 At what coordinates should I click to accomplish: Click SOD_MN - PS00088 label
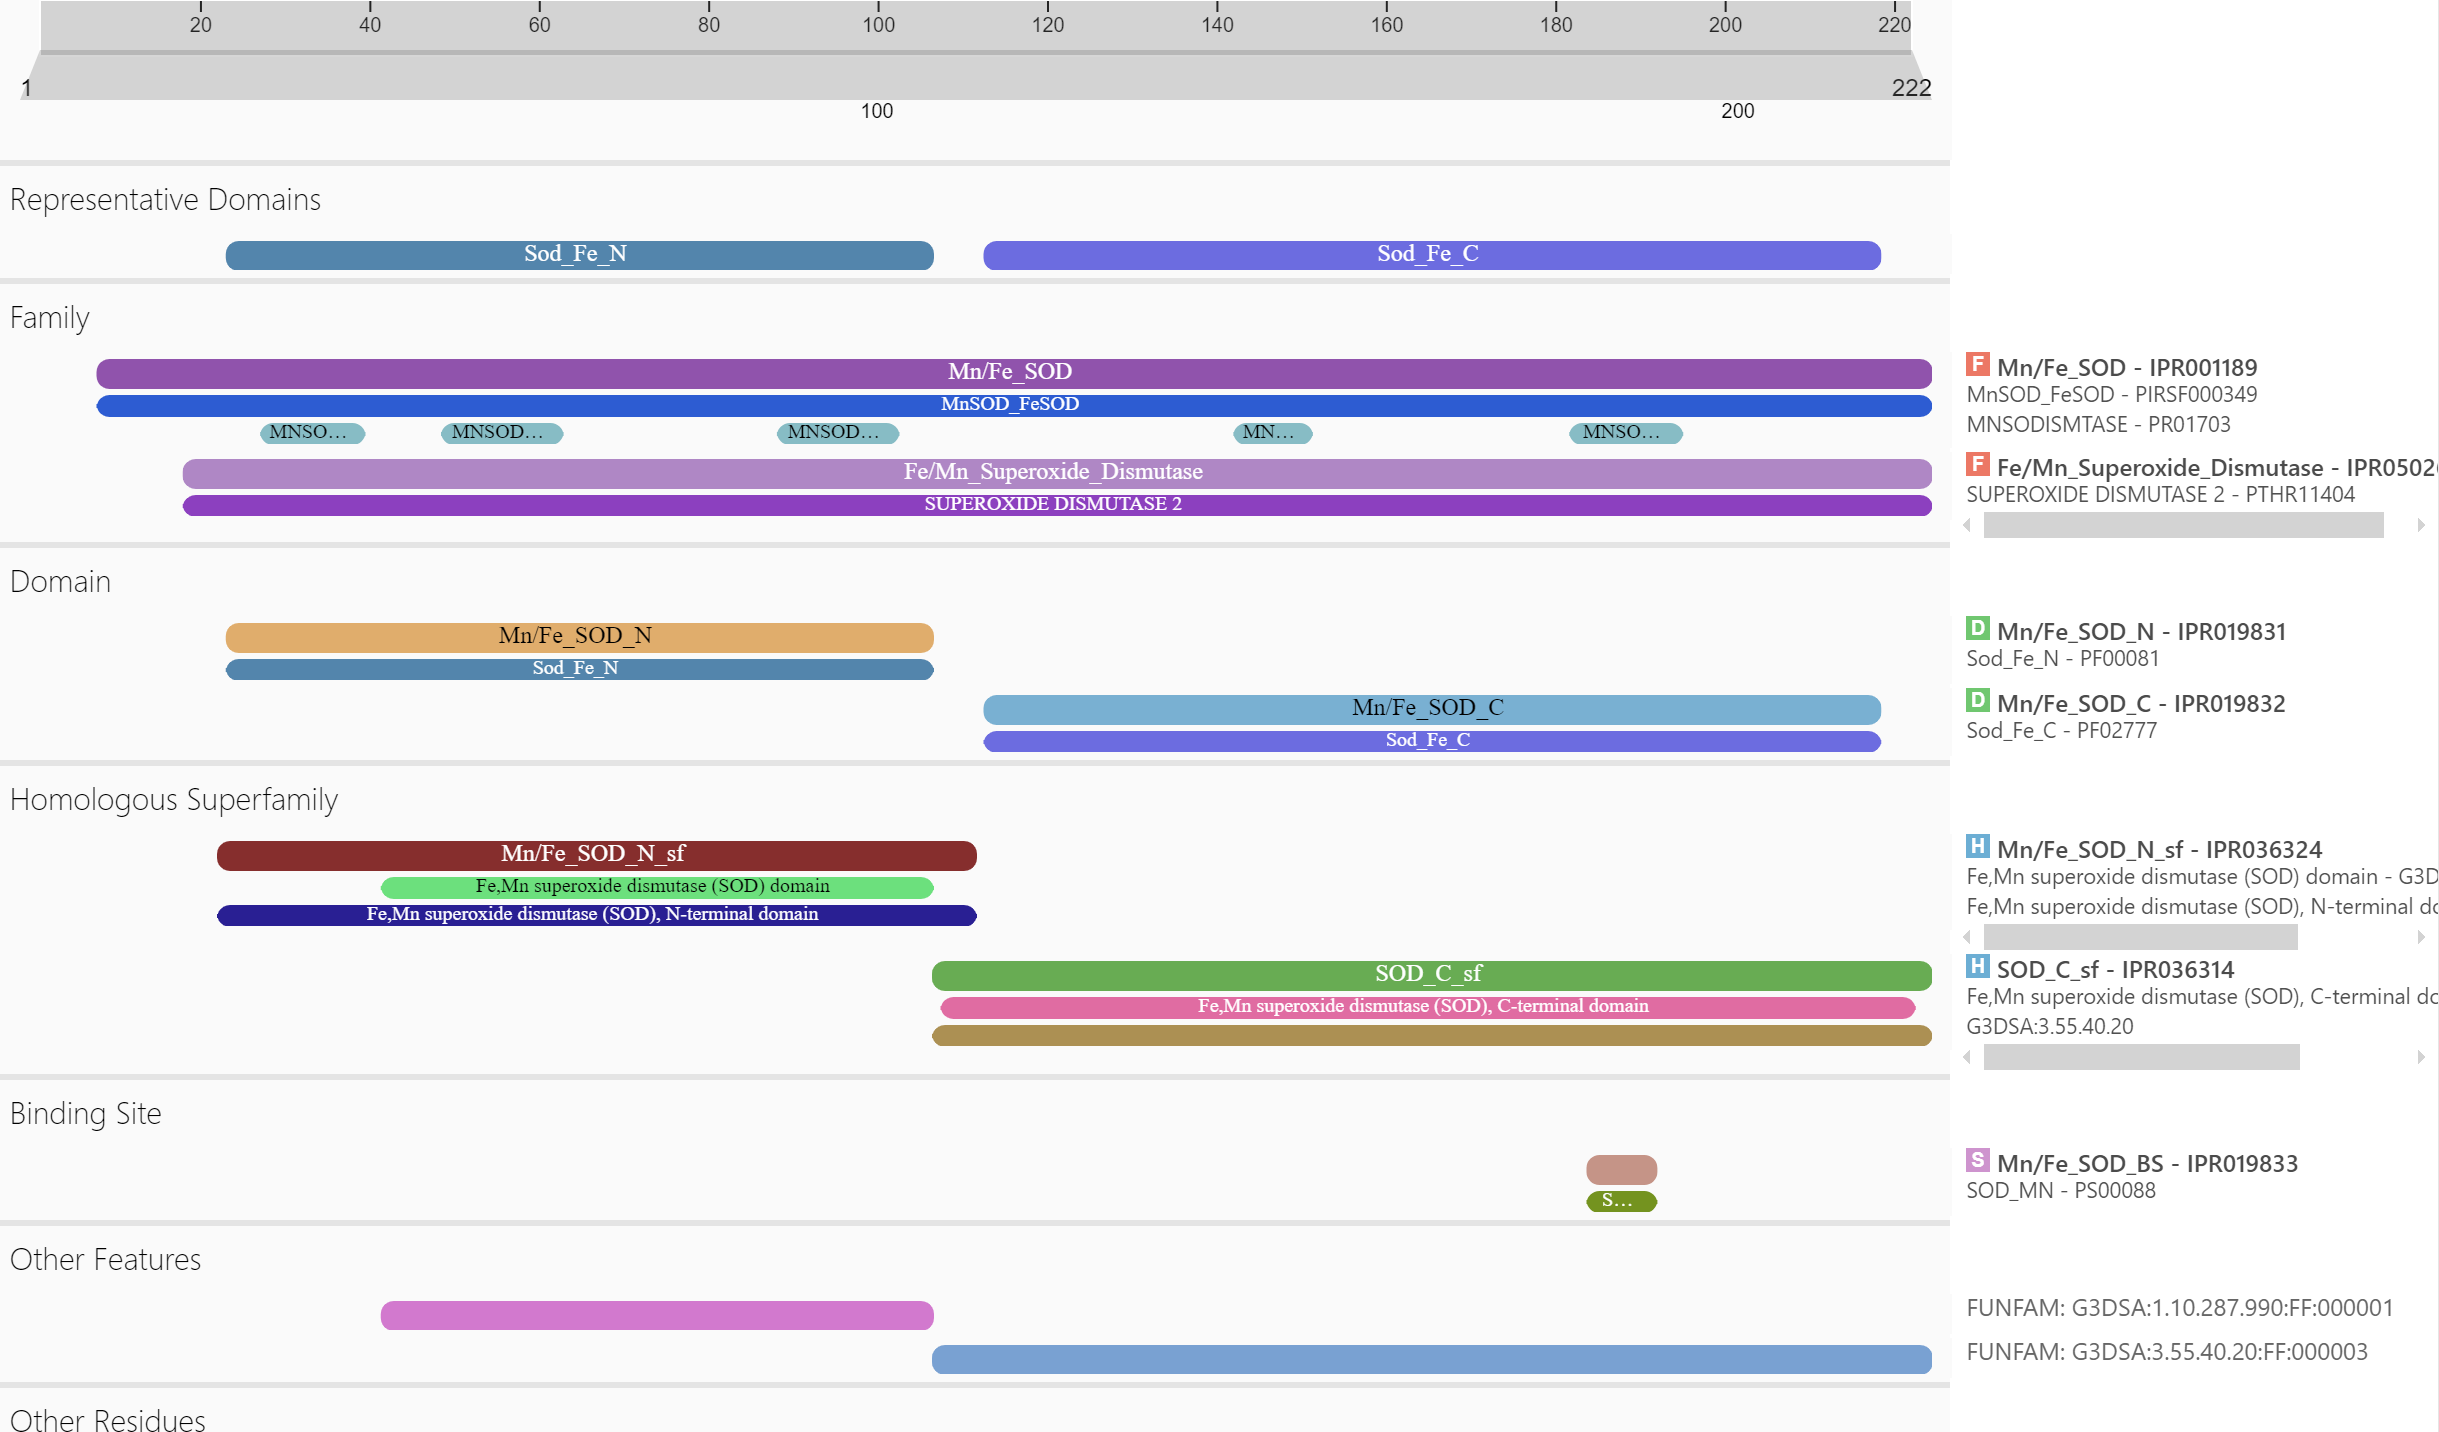[2060, 1191]
